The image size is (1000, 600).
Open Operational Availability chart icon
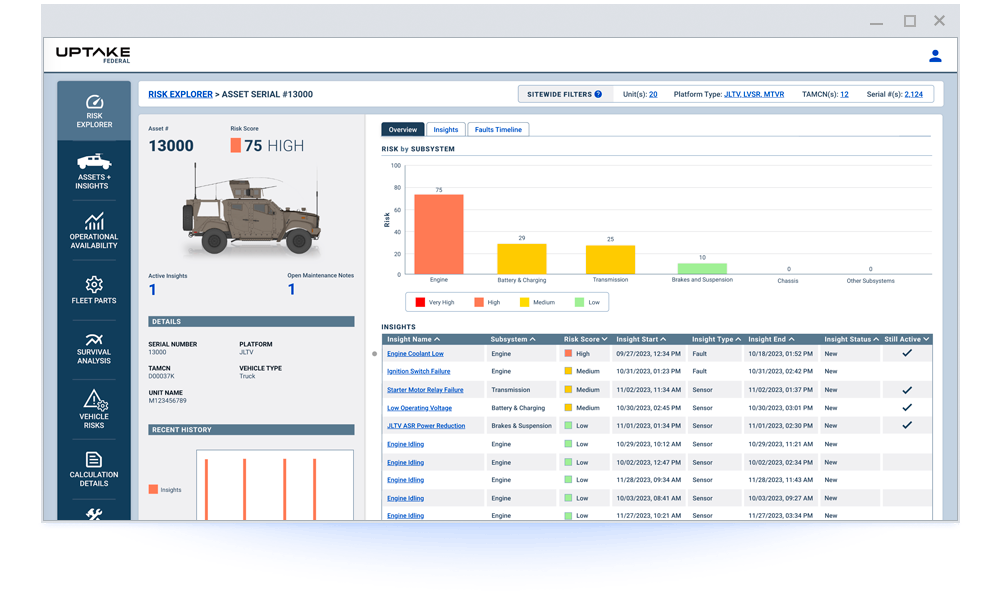coord(94,221)
